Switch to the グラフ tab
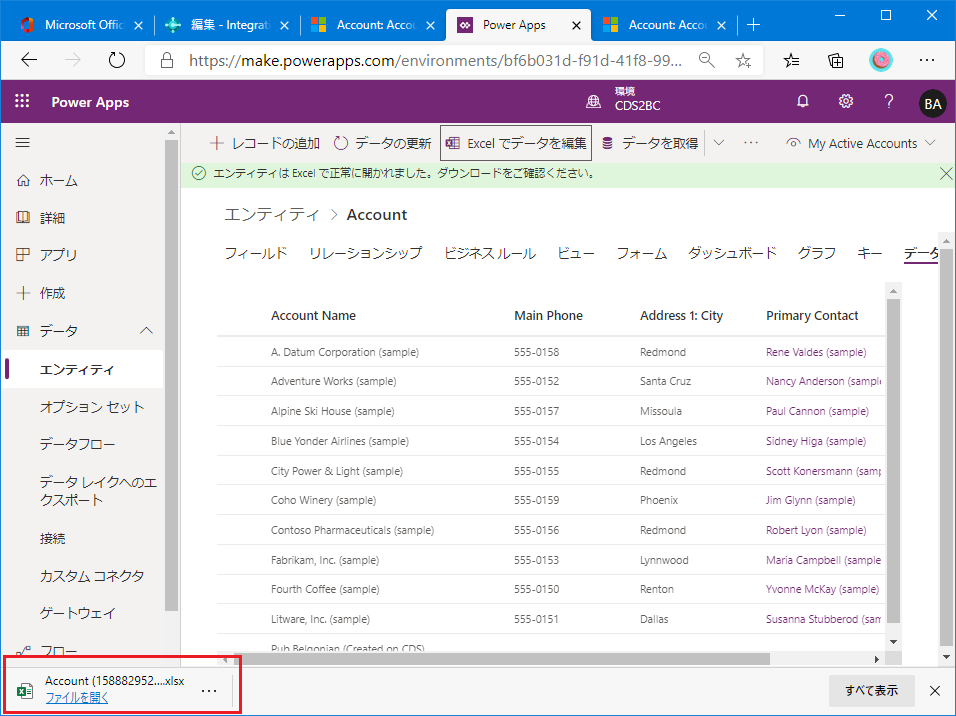Screen dimensions: 956x716 [816, 253]
